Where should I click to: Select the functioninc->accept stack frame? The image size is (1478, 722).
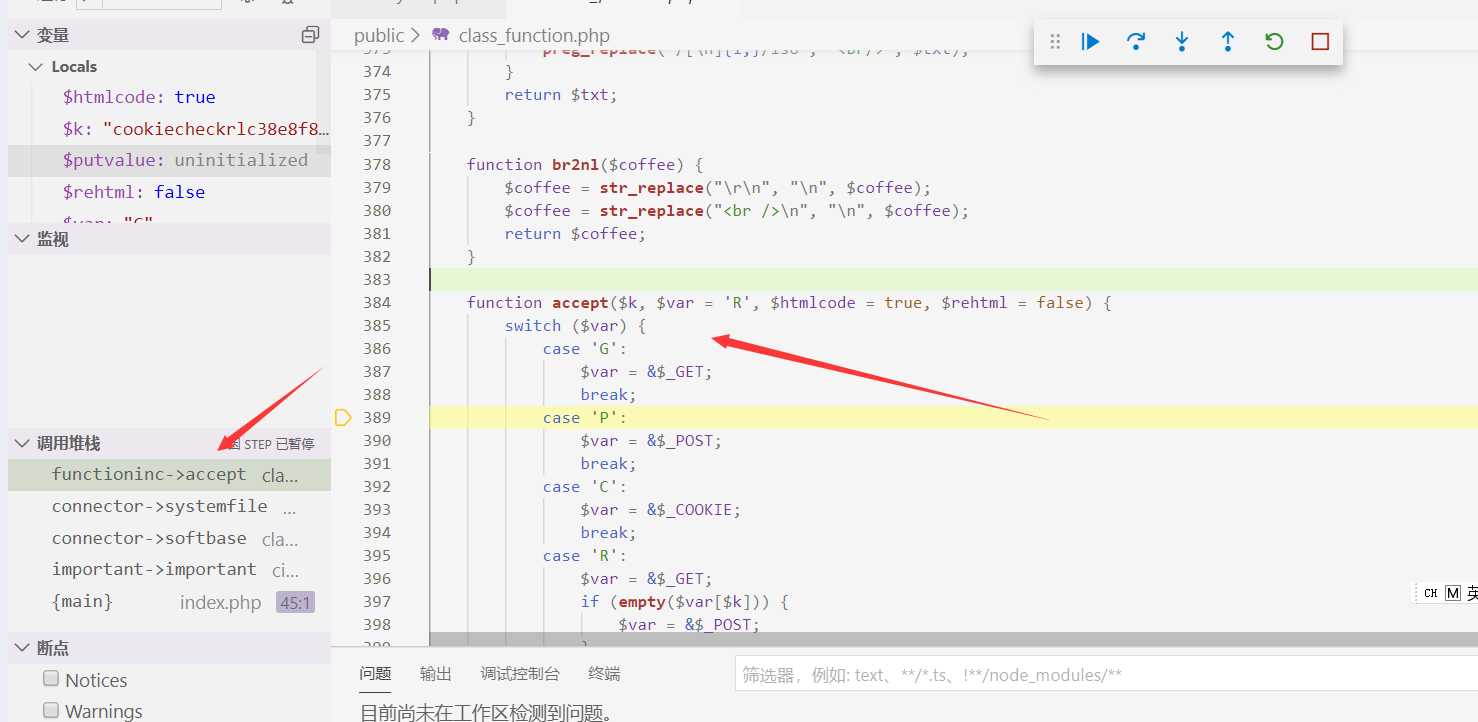click(169, 475)
